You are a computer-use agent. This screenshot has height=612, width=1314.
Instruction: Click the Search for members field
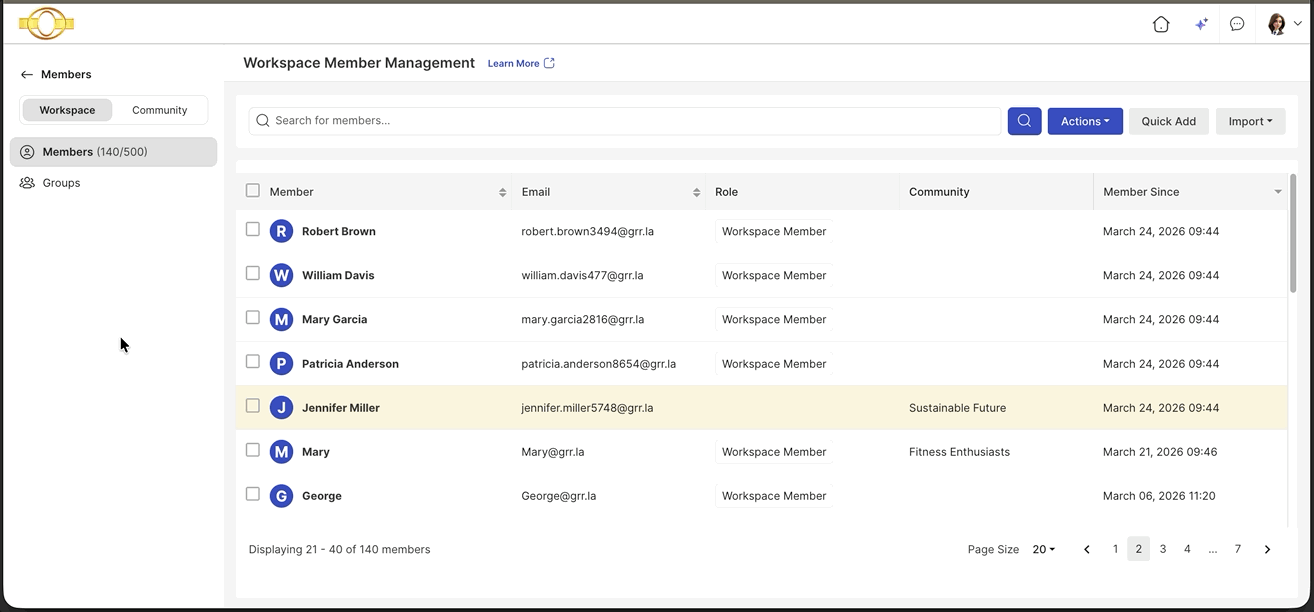point(625,121)
